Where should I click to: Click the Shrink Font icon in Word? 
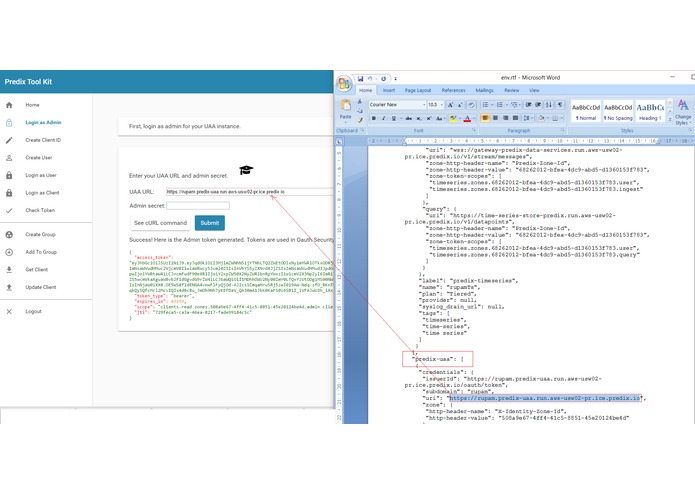(460, 105)
